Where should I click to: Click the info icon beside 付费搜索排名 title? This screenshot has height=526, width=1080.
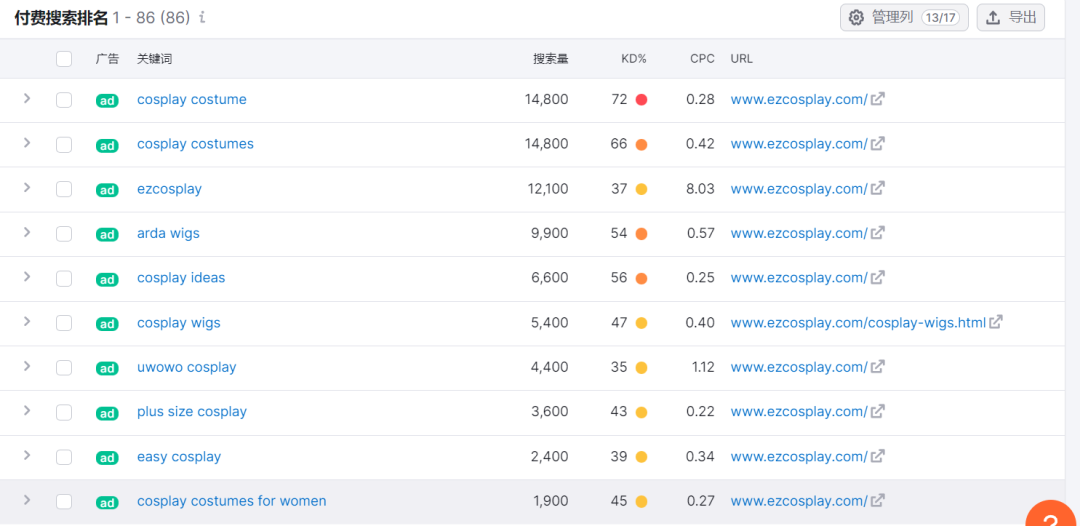click(203, 18)
